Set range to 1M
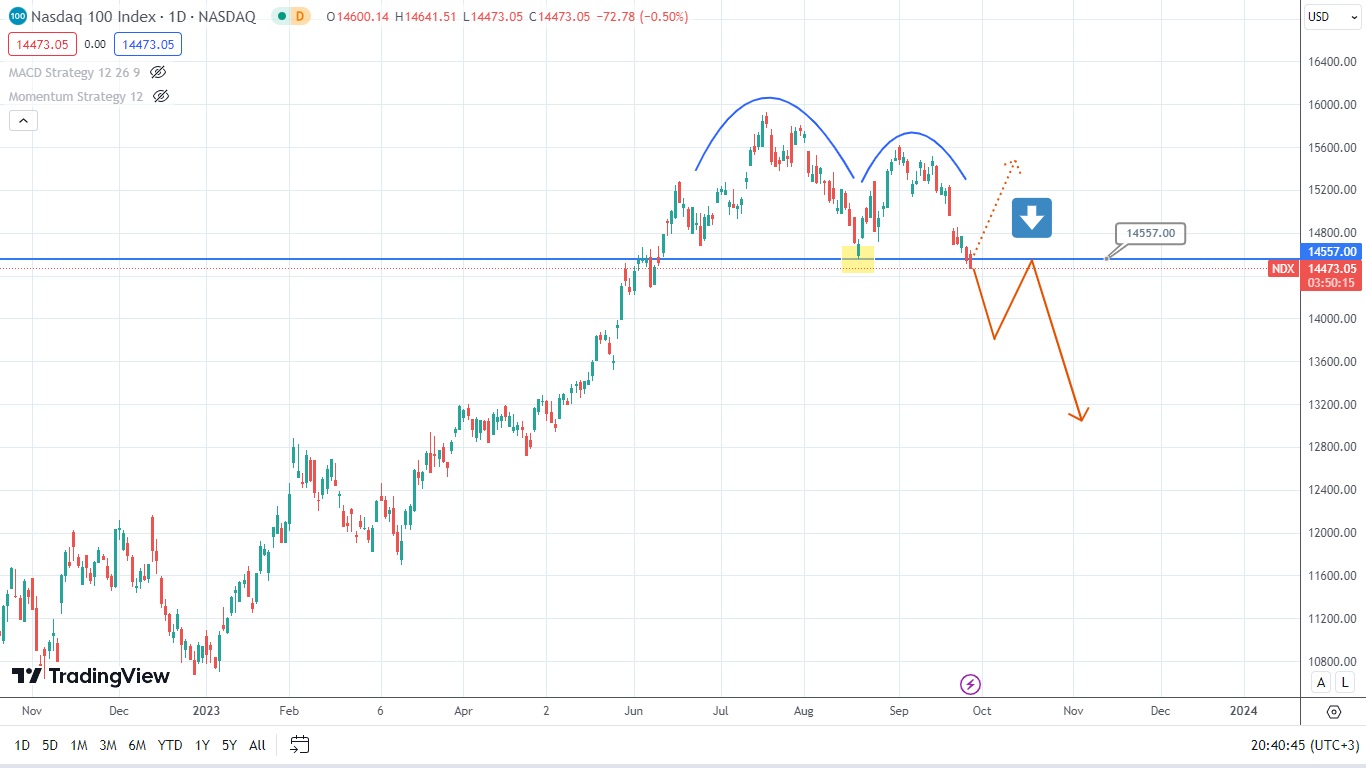 pos(79,745)
